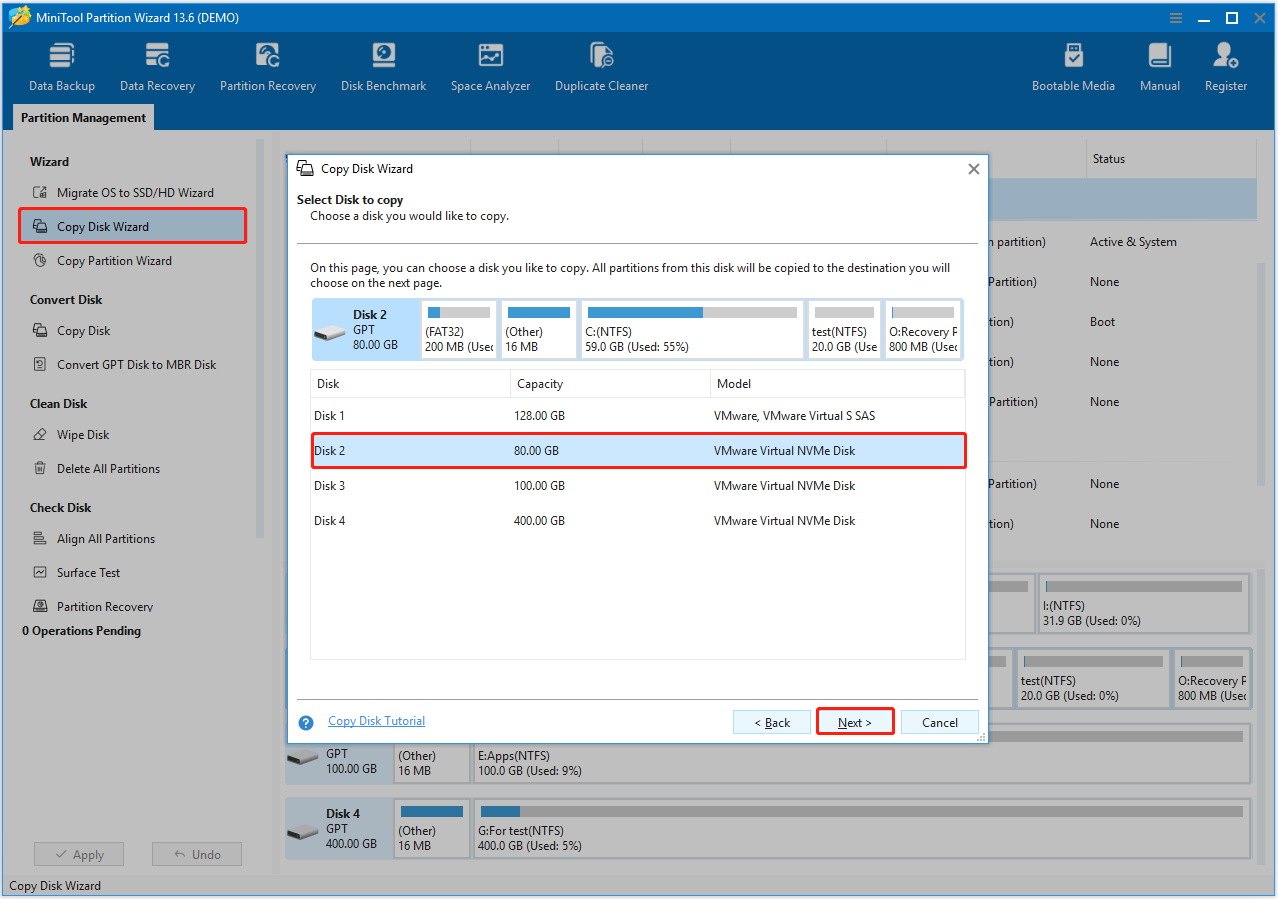
Task: Open the Data Backup tool
Action: coord(62,68)
